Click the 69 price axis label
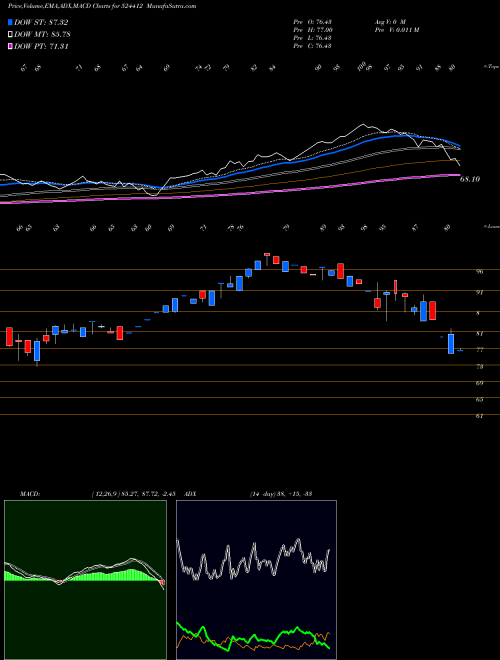 coord(479,383)
